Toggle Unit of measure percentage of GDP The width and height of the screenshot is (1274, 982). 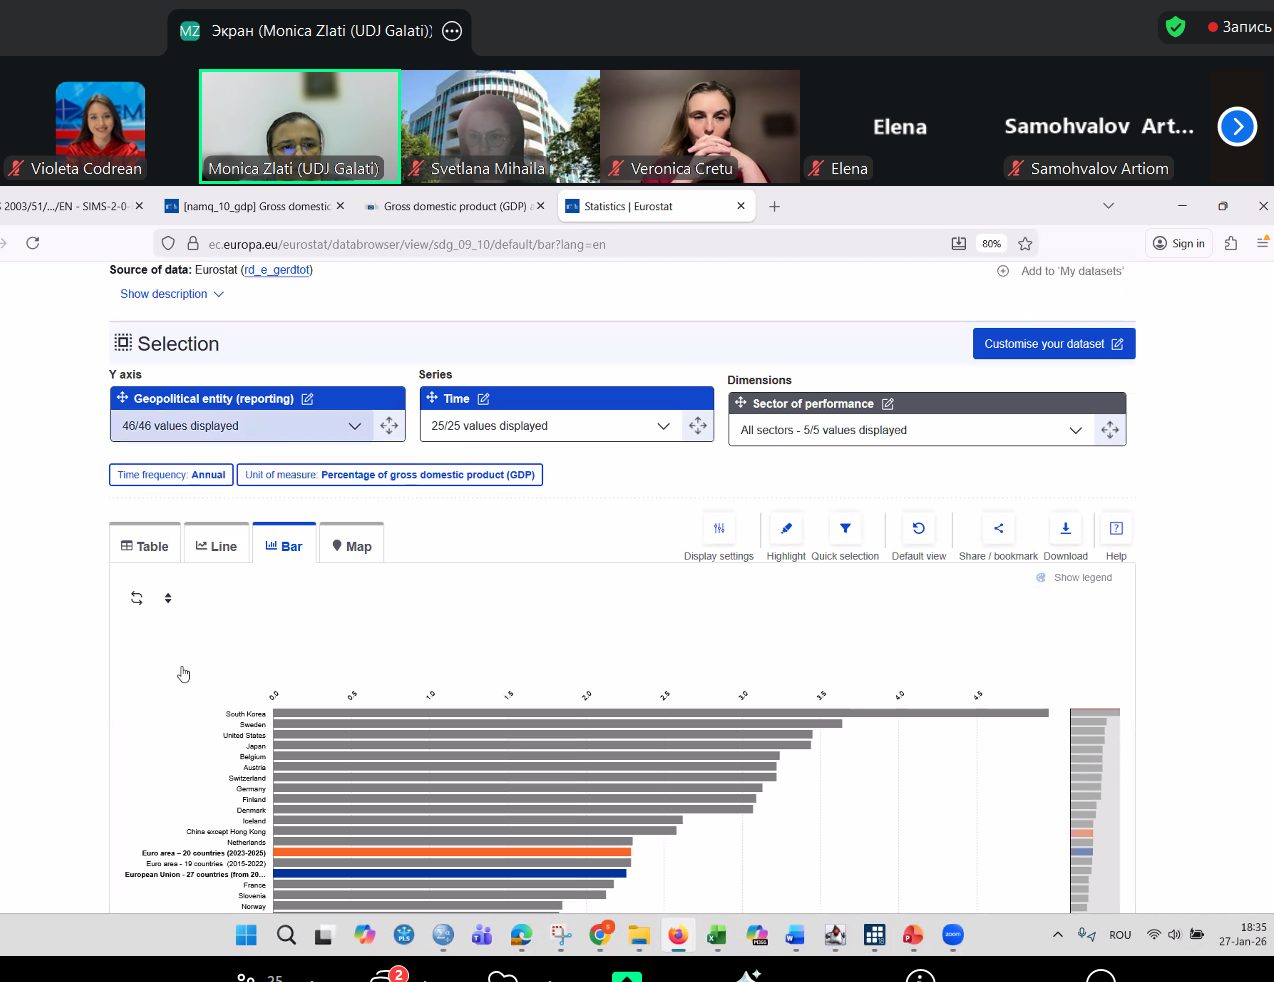point(390,475)
